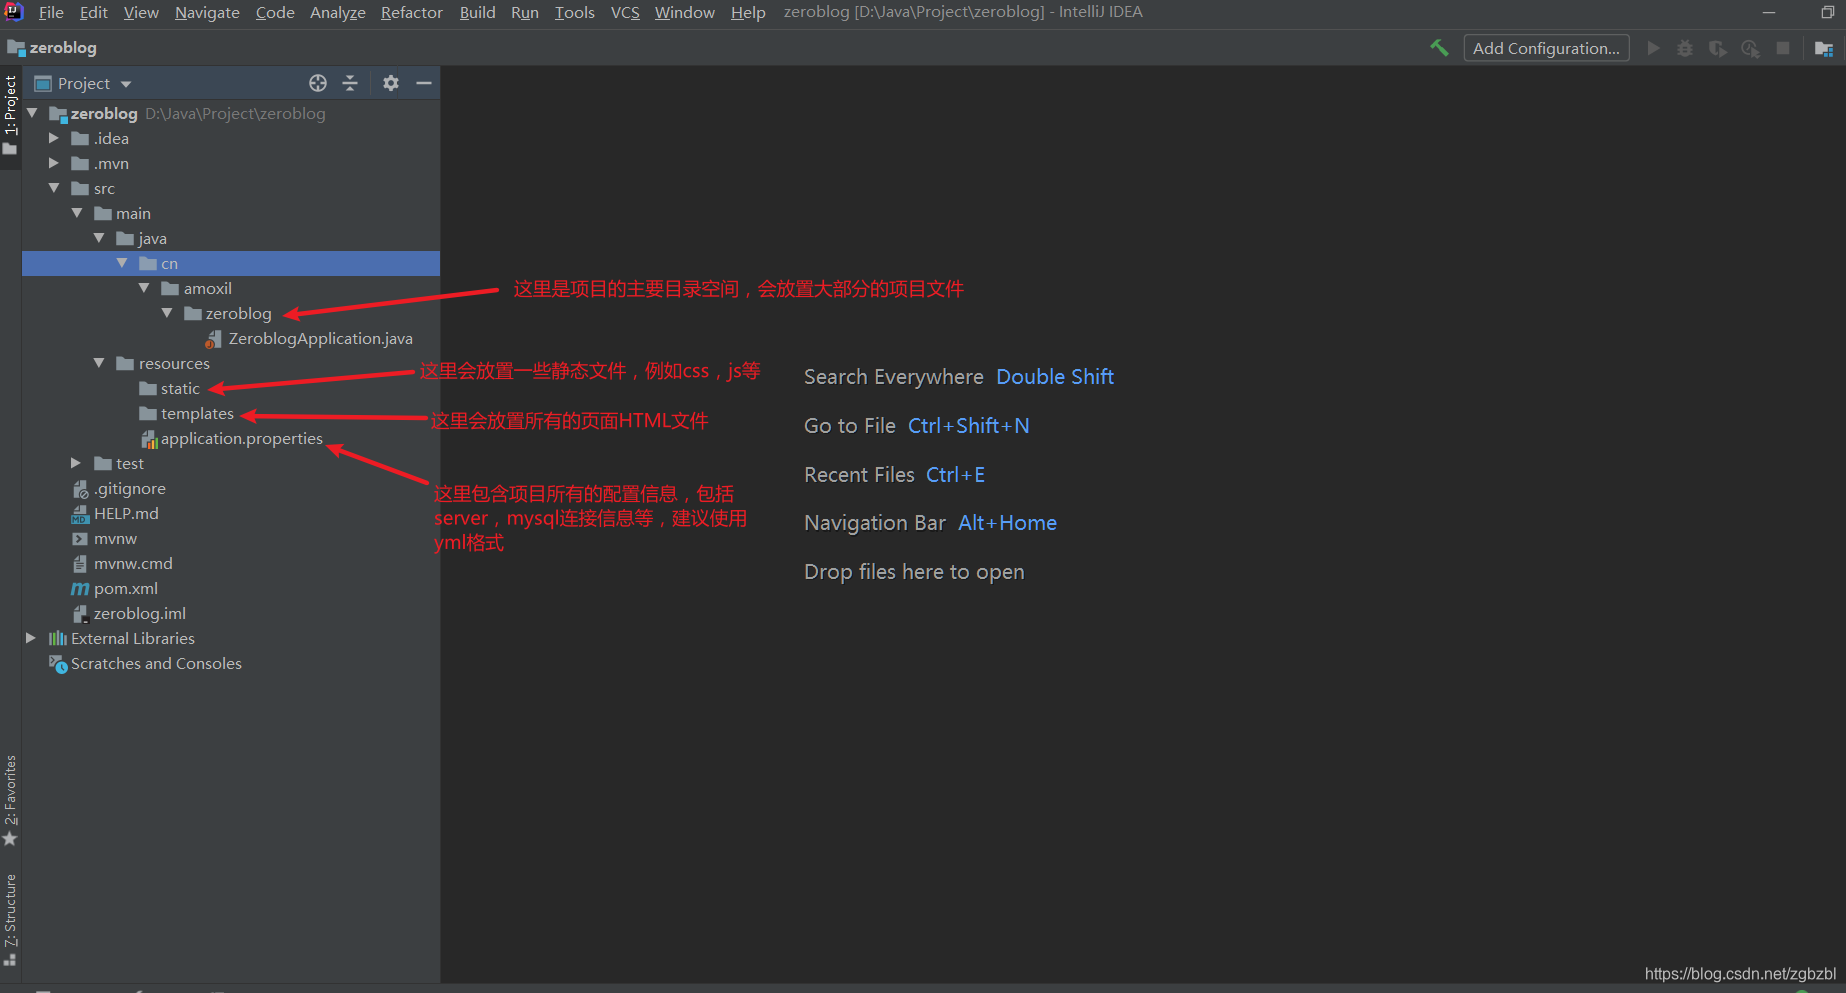Toggle the Structure tool window tab
The width and height of the screenshot is (1846, 993).
tap(10, 918)
